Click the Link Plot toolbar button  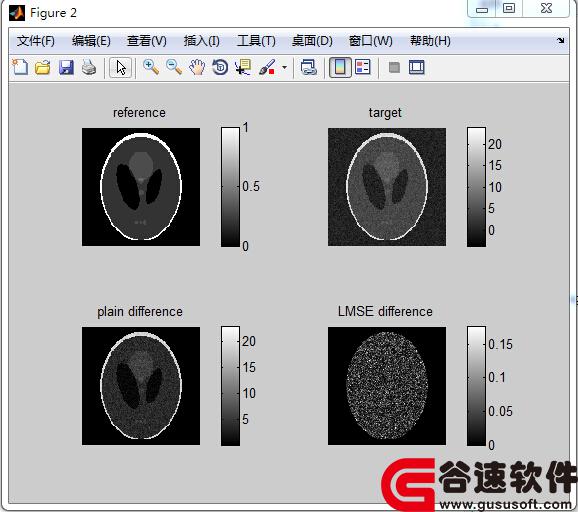pos(309,67)
